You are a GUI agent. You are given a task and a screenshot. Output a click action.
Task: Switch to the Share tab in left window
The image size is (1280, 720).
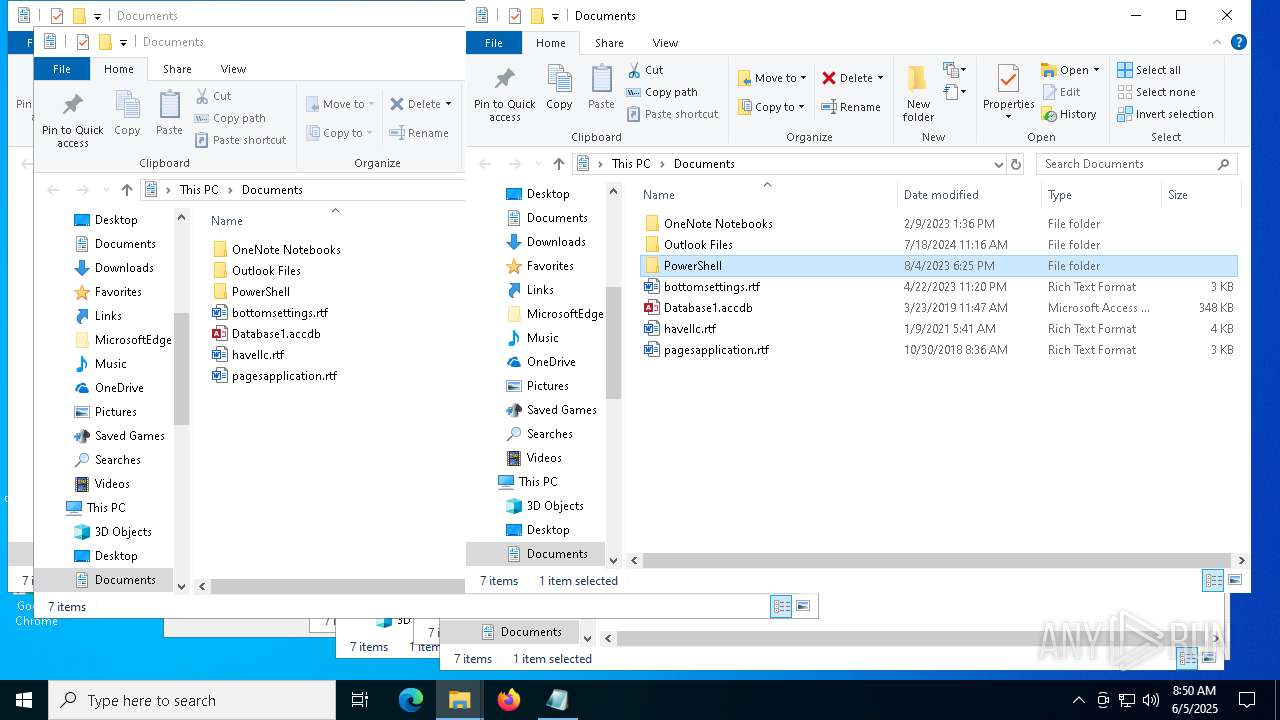point(177,69)
